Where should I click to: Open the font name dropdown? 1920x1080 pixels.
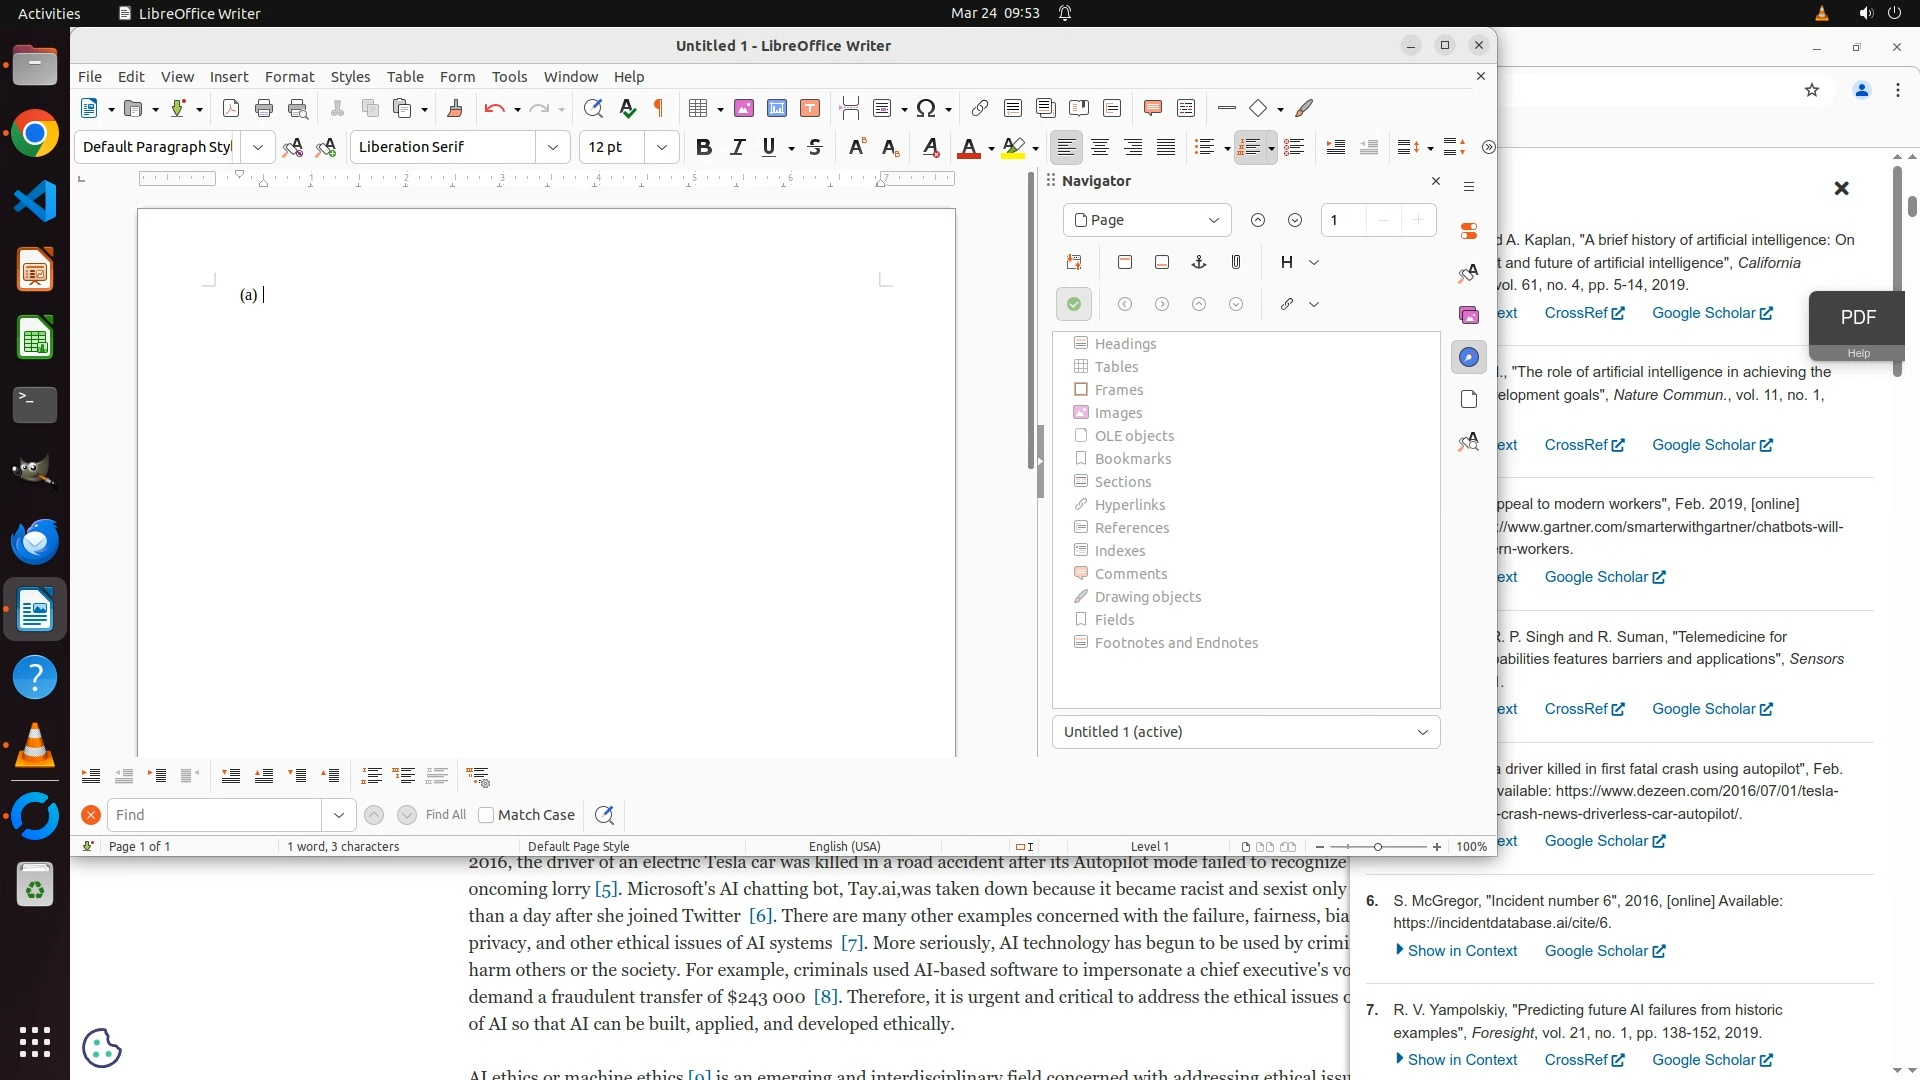click(x=553, y=147)
